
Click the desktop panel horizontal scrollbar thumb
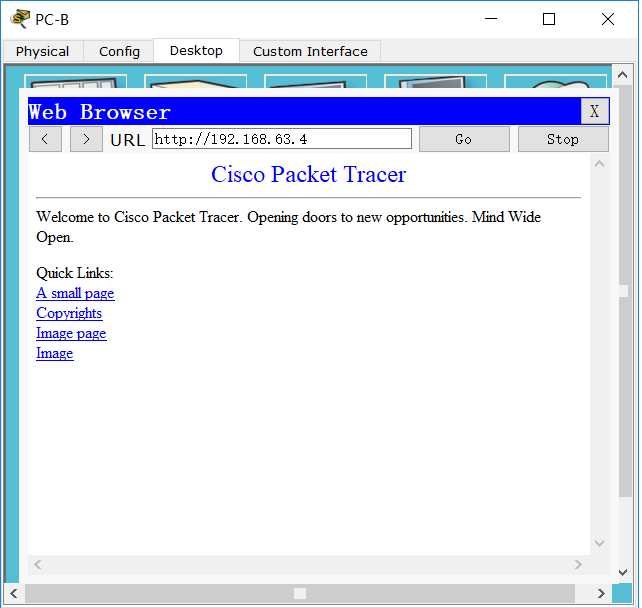click(300, 593)
